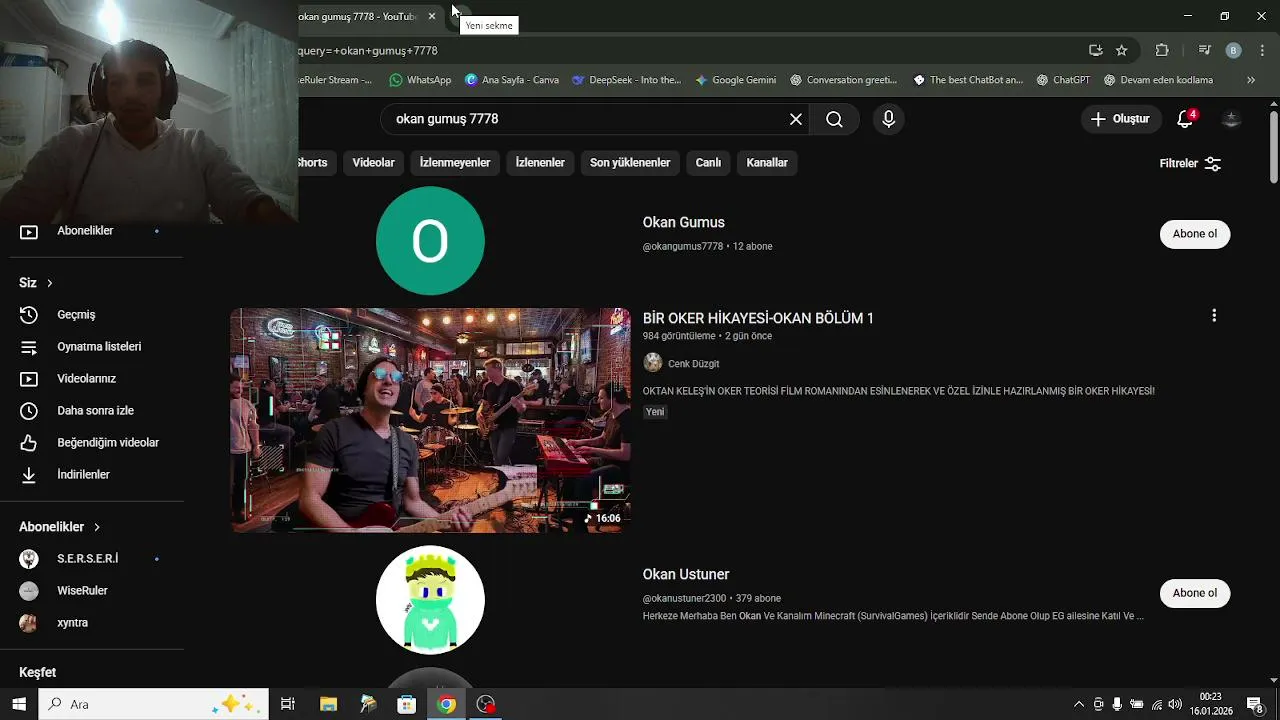Open the Chrome three-dot menu
This screenshot has width=1280, height=720.
tap(1263, 50)
